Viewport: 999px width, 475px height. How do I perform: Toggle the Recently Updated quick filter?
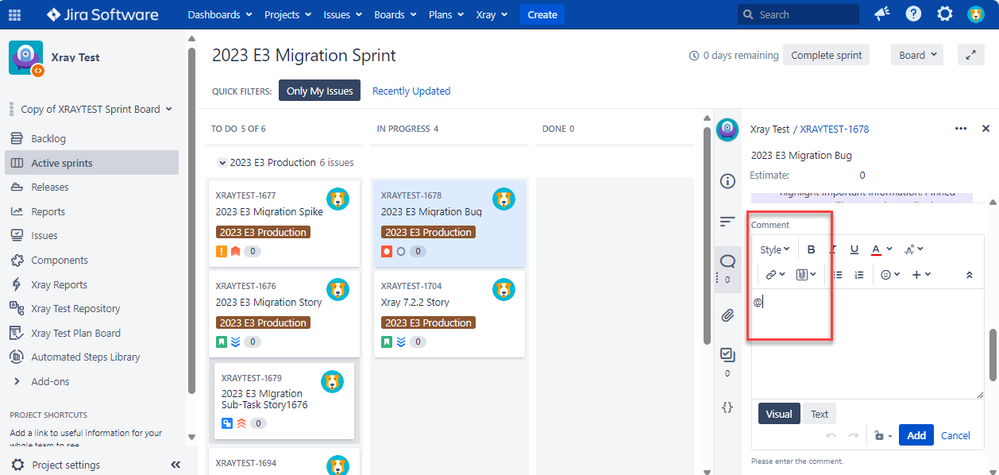coord(411,91)
